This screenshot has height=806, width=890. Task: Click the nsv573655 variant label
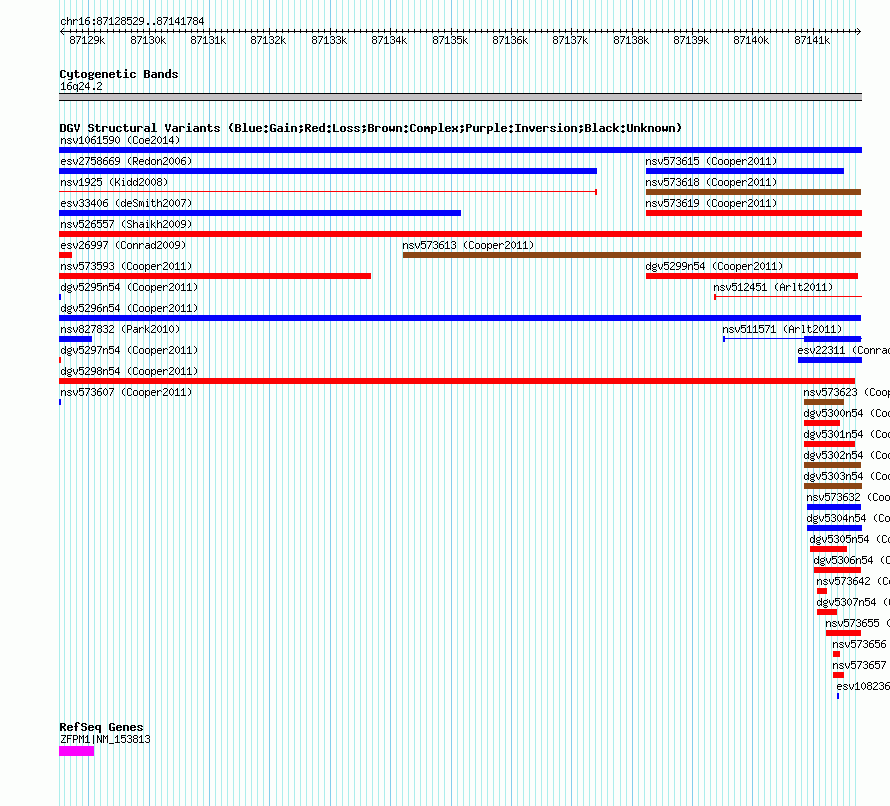[x=858, y=623]
